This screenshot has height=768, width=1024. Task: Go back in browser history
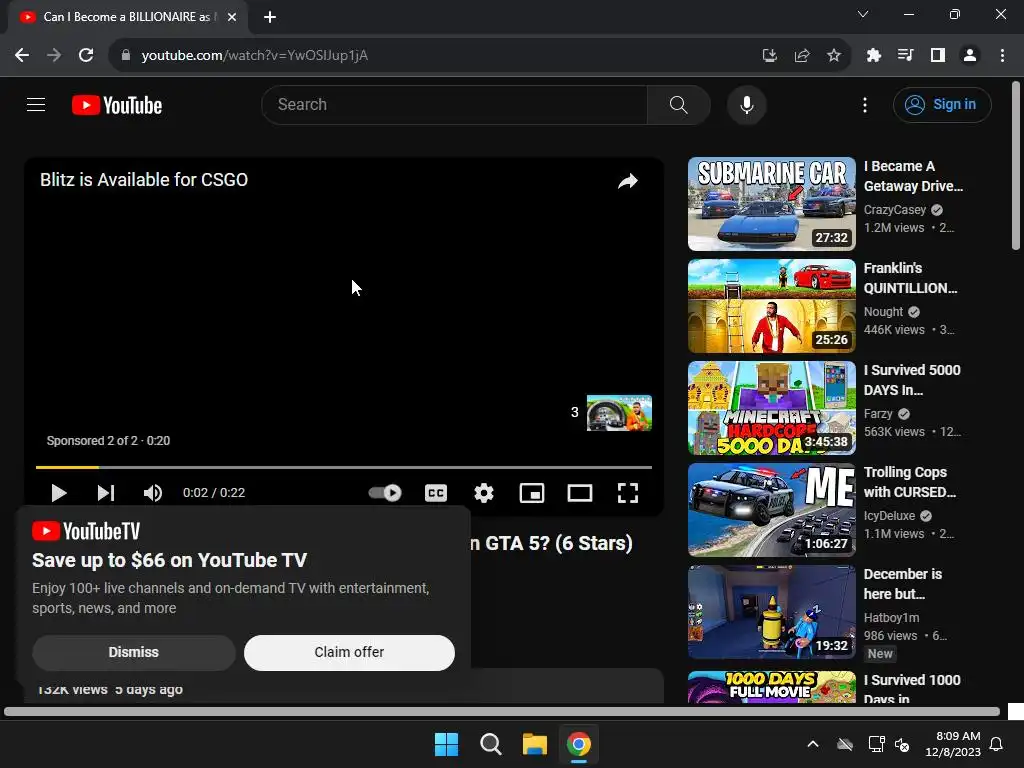(22, 56)
